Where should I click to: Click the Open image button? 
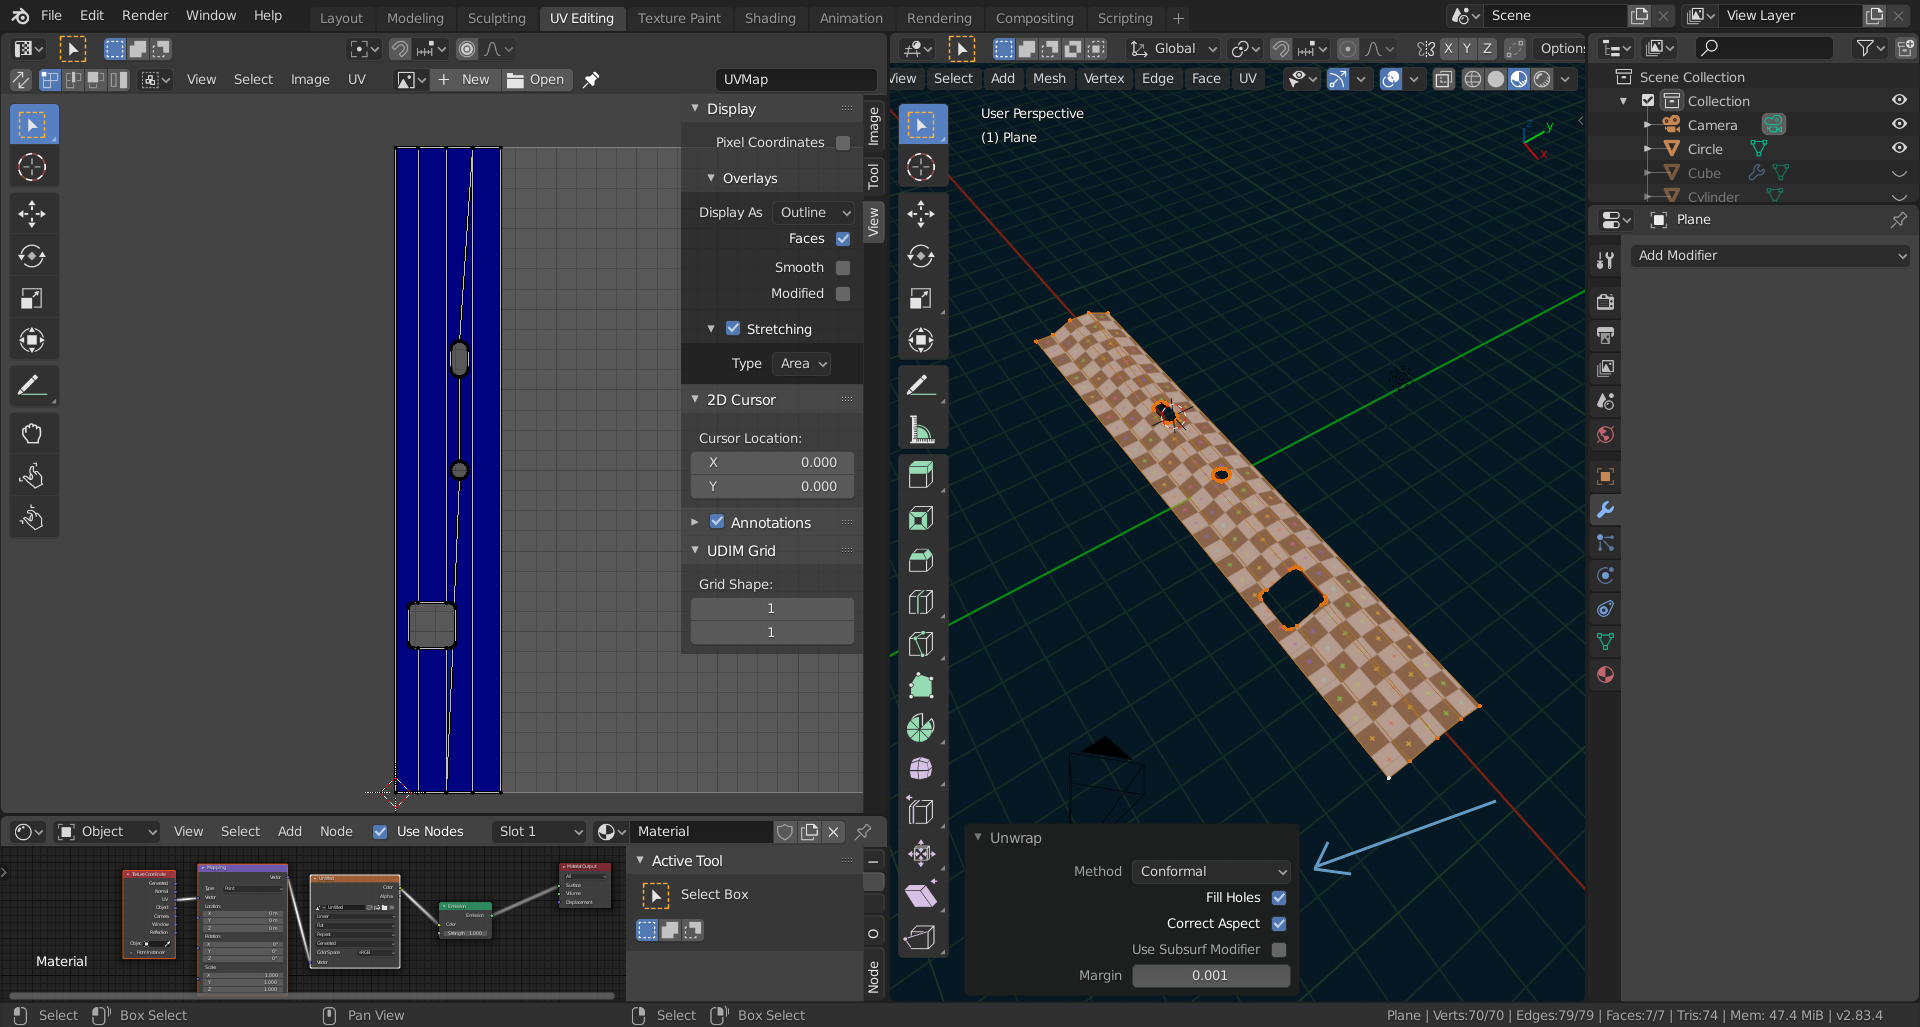point(537,80)
